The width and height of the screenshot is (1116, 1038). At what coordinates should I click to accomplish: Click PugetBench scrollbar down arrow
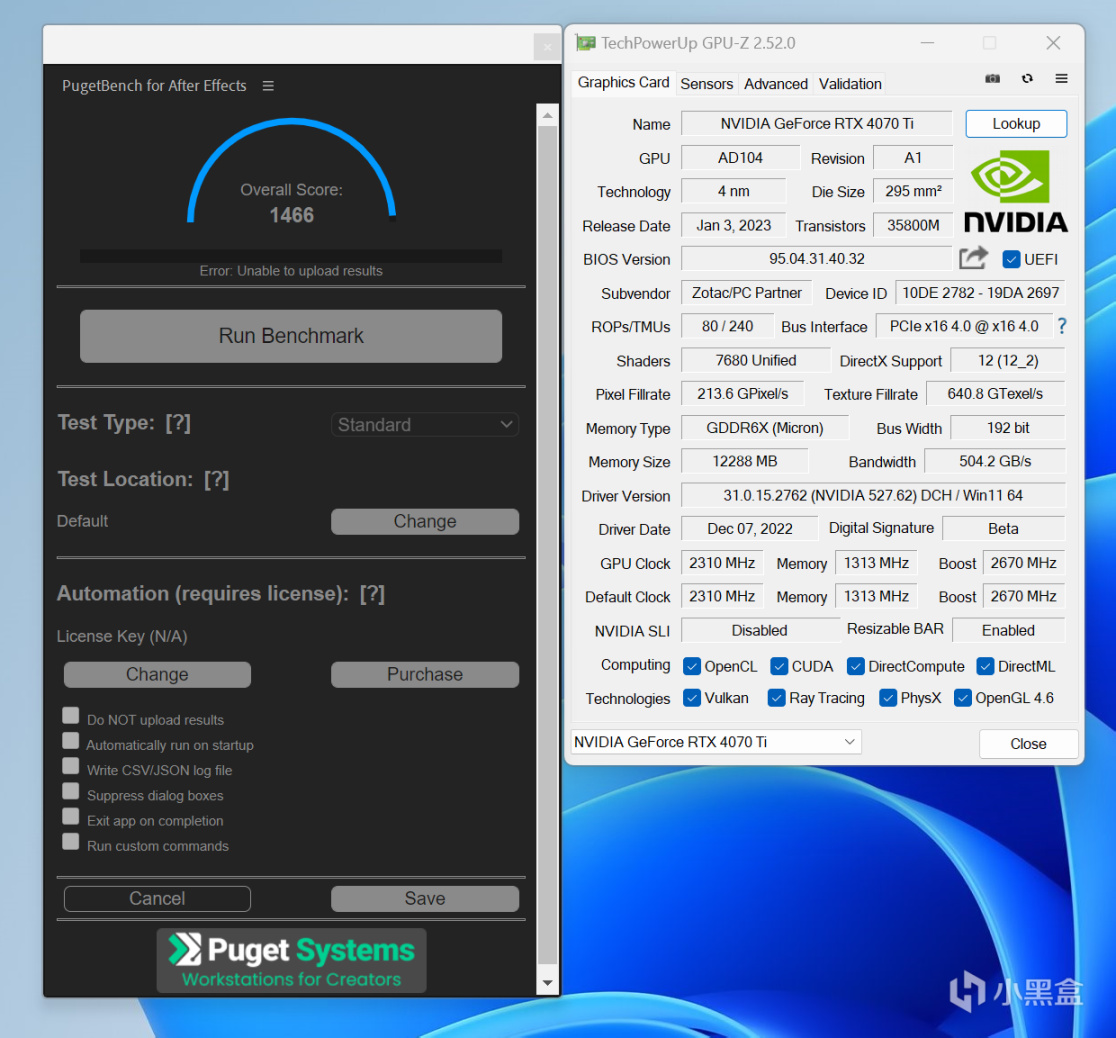(547, 983)
